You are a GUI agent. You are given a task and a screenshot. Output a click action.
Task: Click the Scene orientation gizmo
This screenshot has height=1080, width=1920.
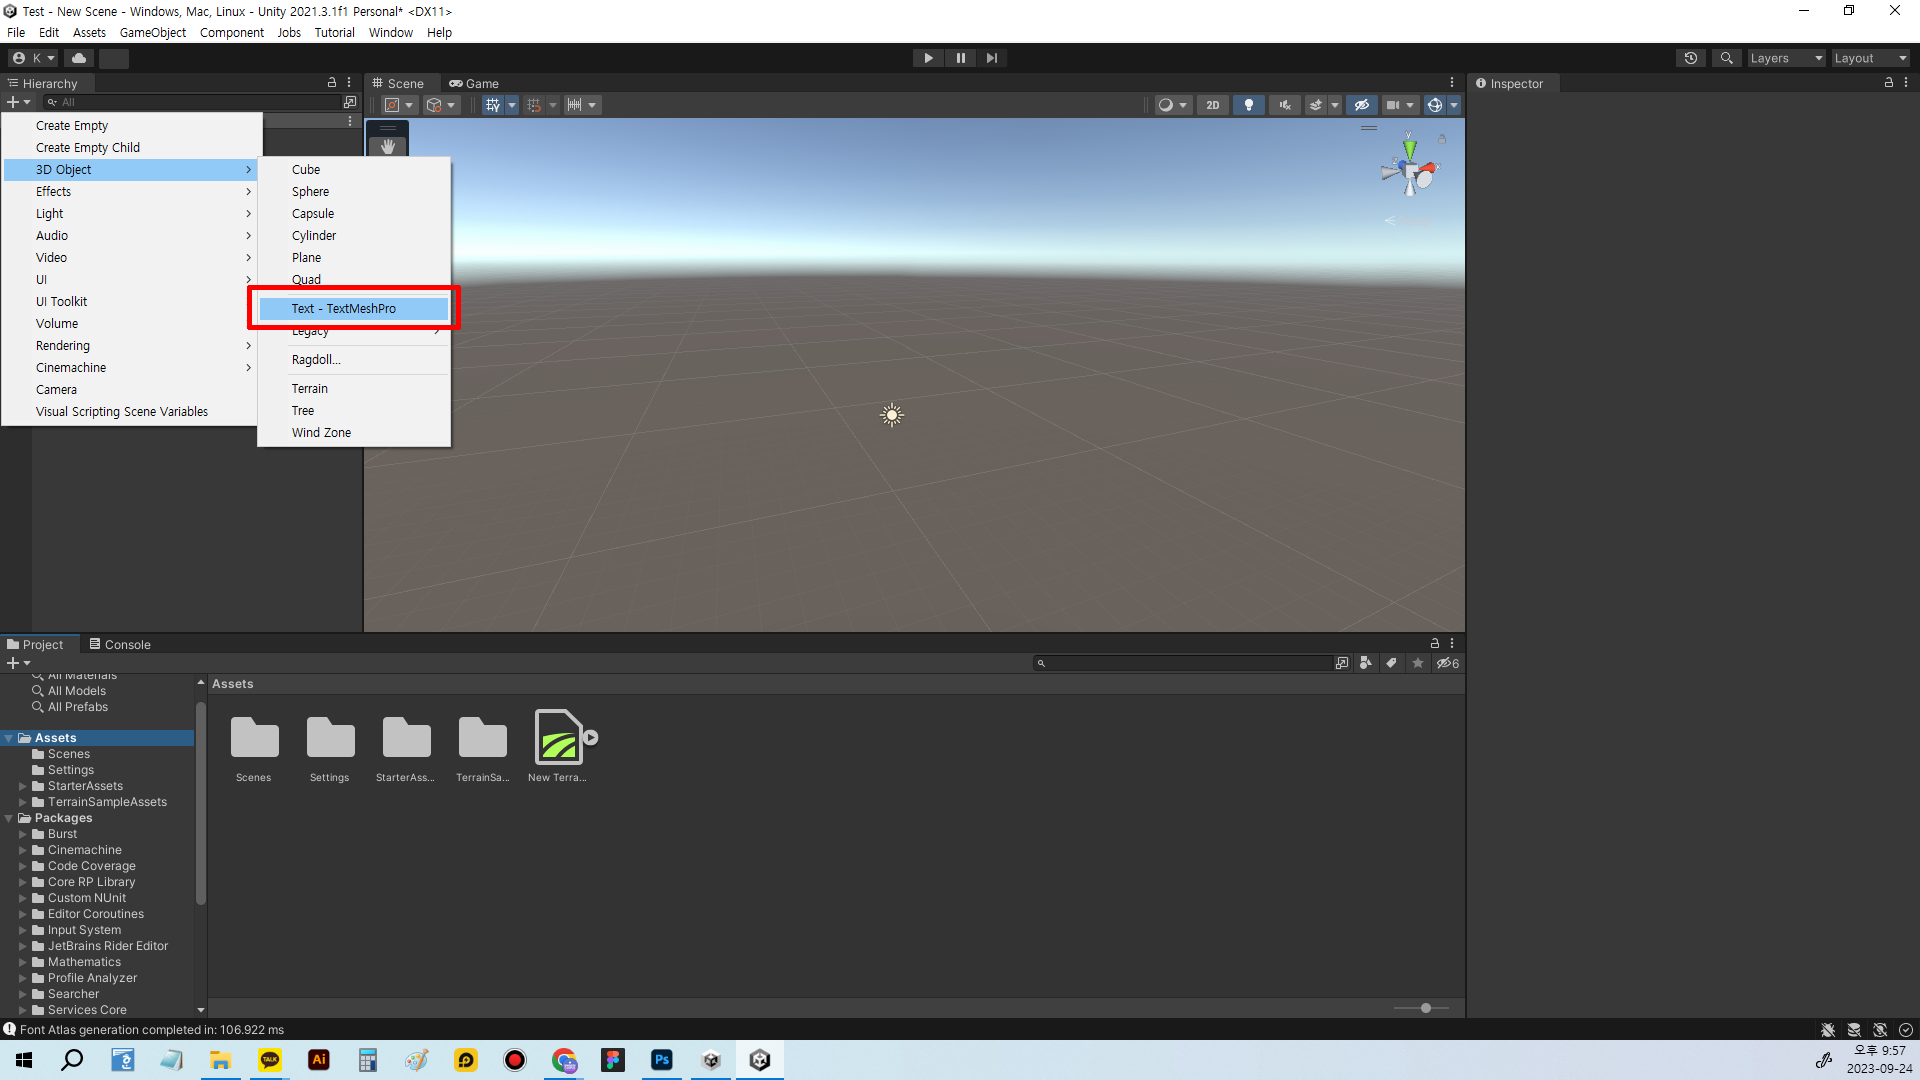(x=1409, y=172)
